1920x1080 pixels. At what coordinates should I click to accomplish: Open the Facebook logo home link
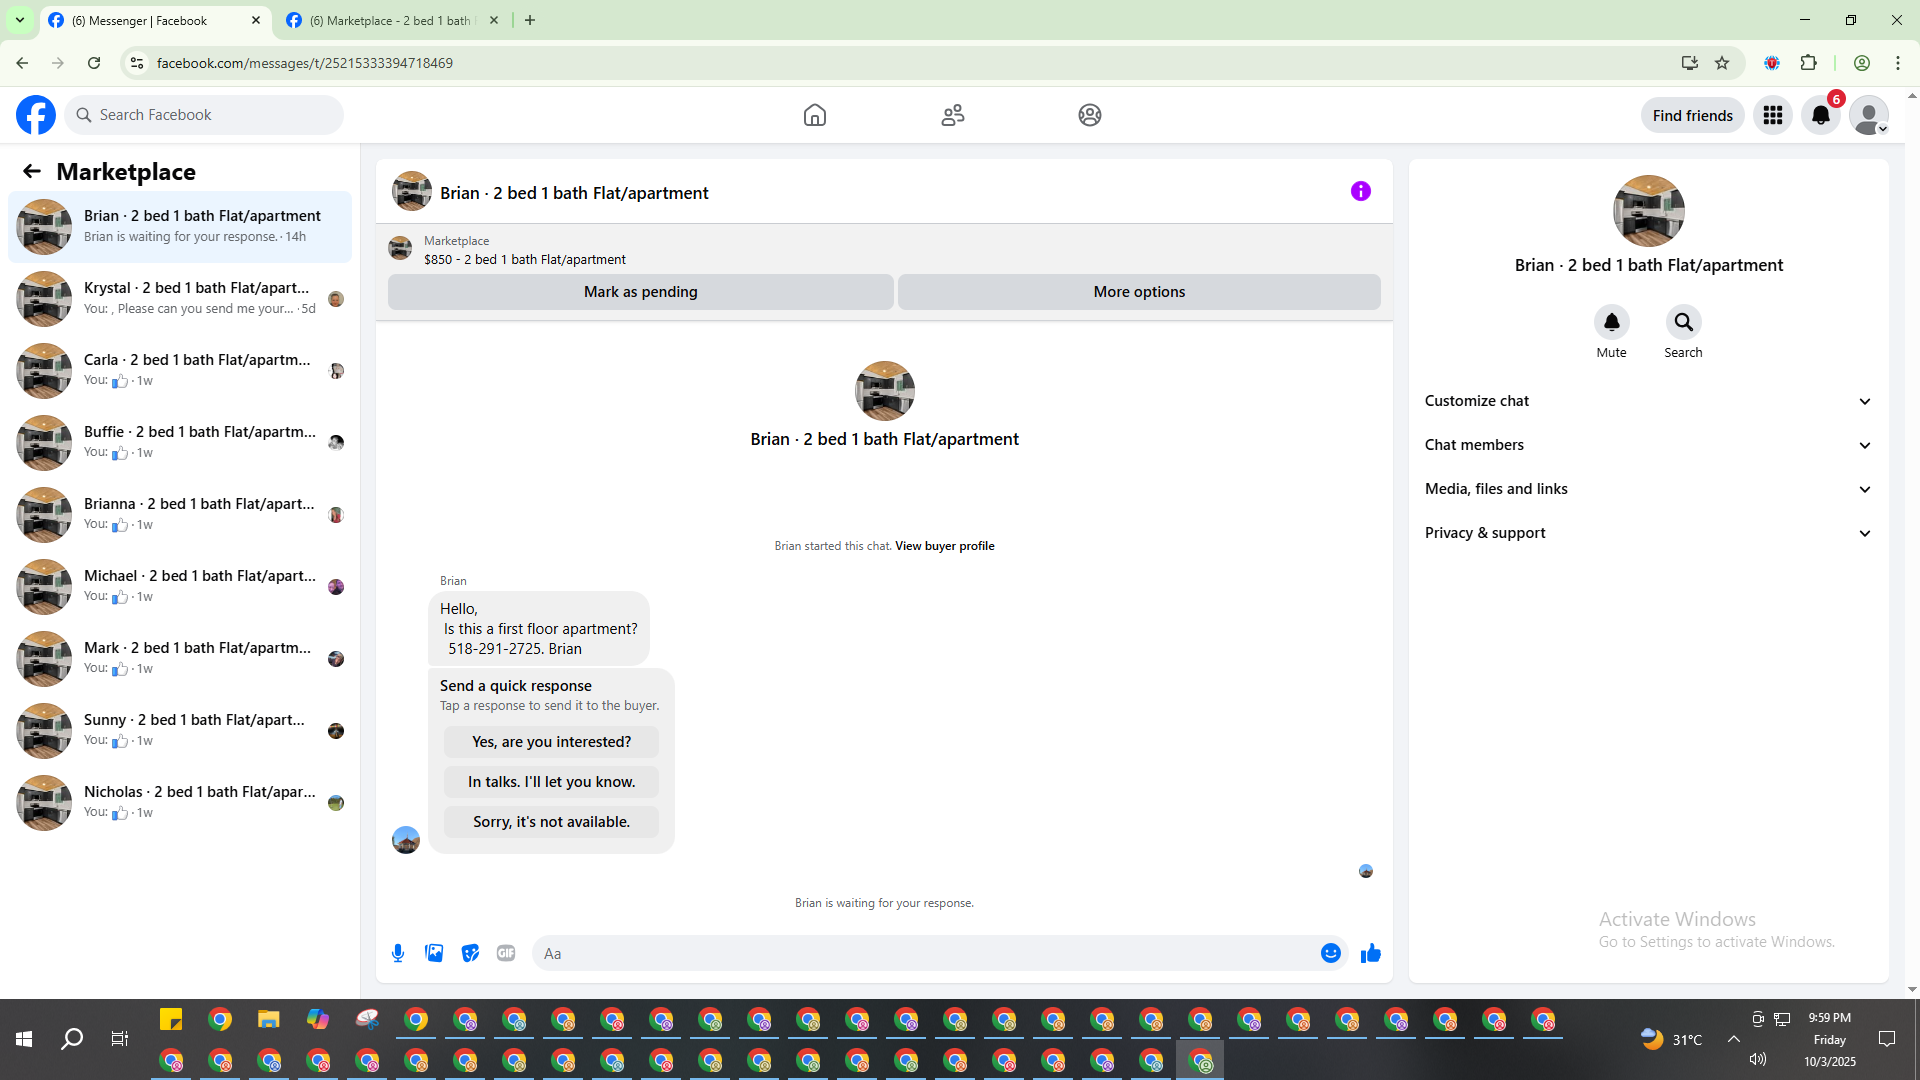pyautogui.click(x=36, y=115)
